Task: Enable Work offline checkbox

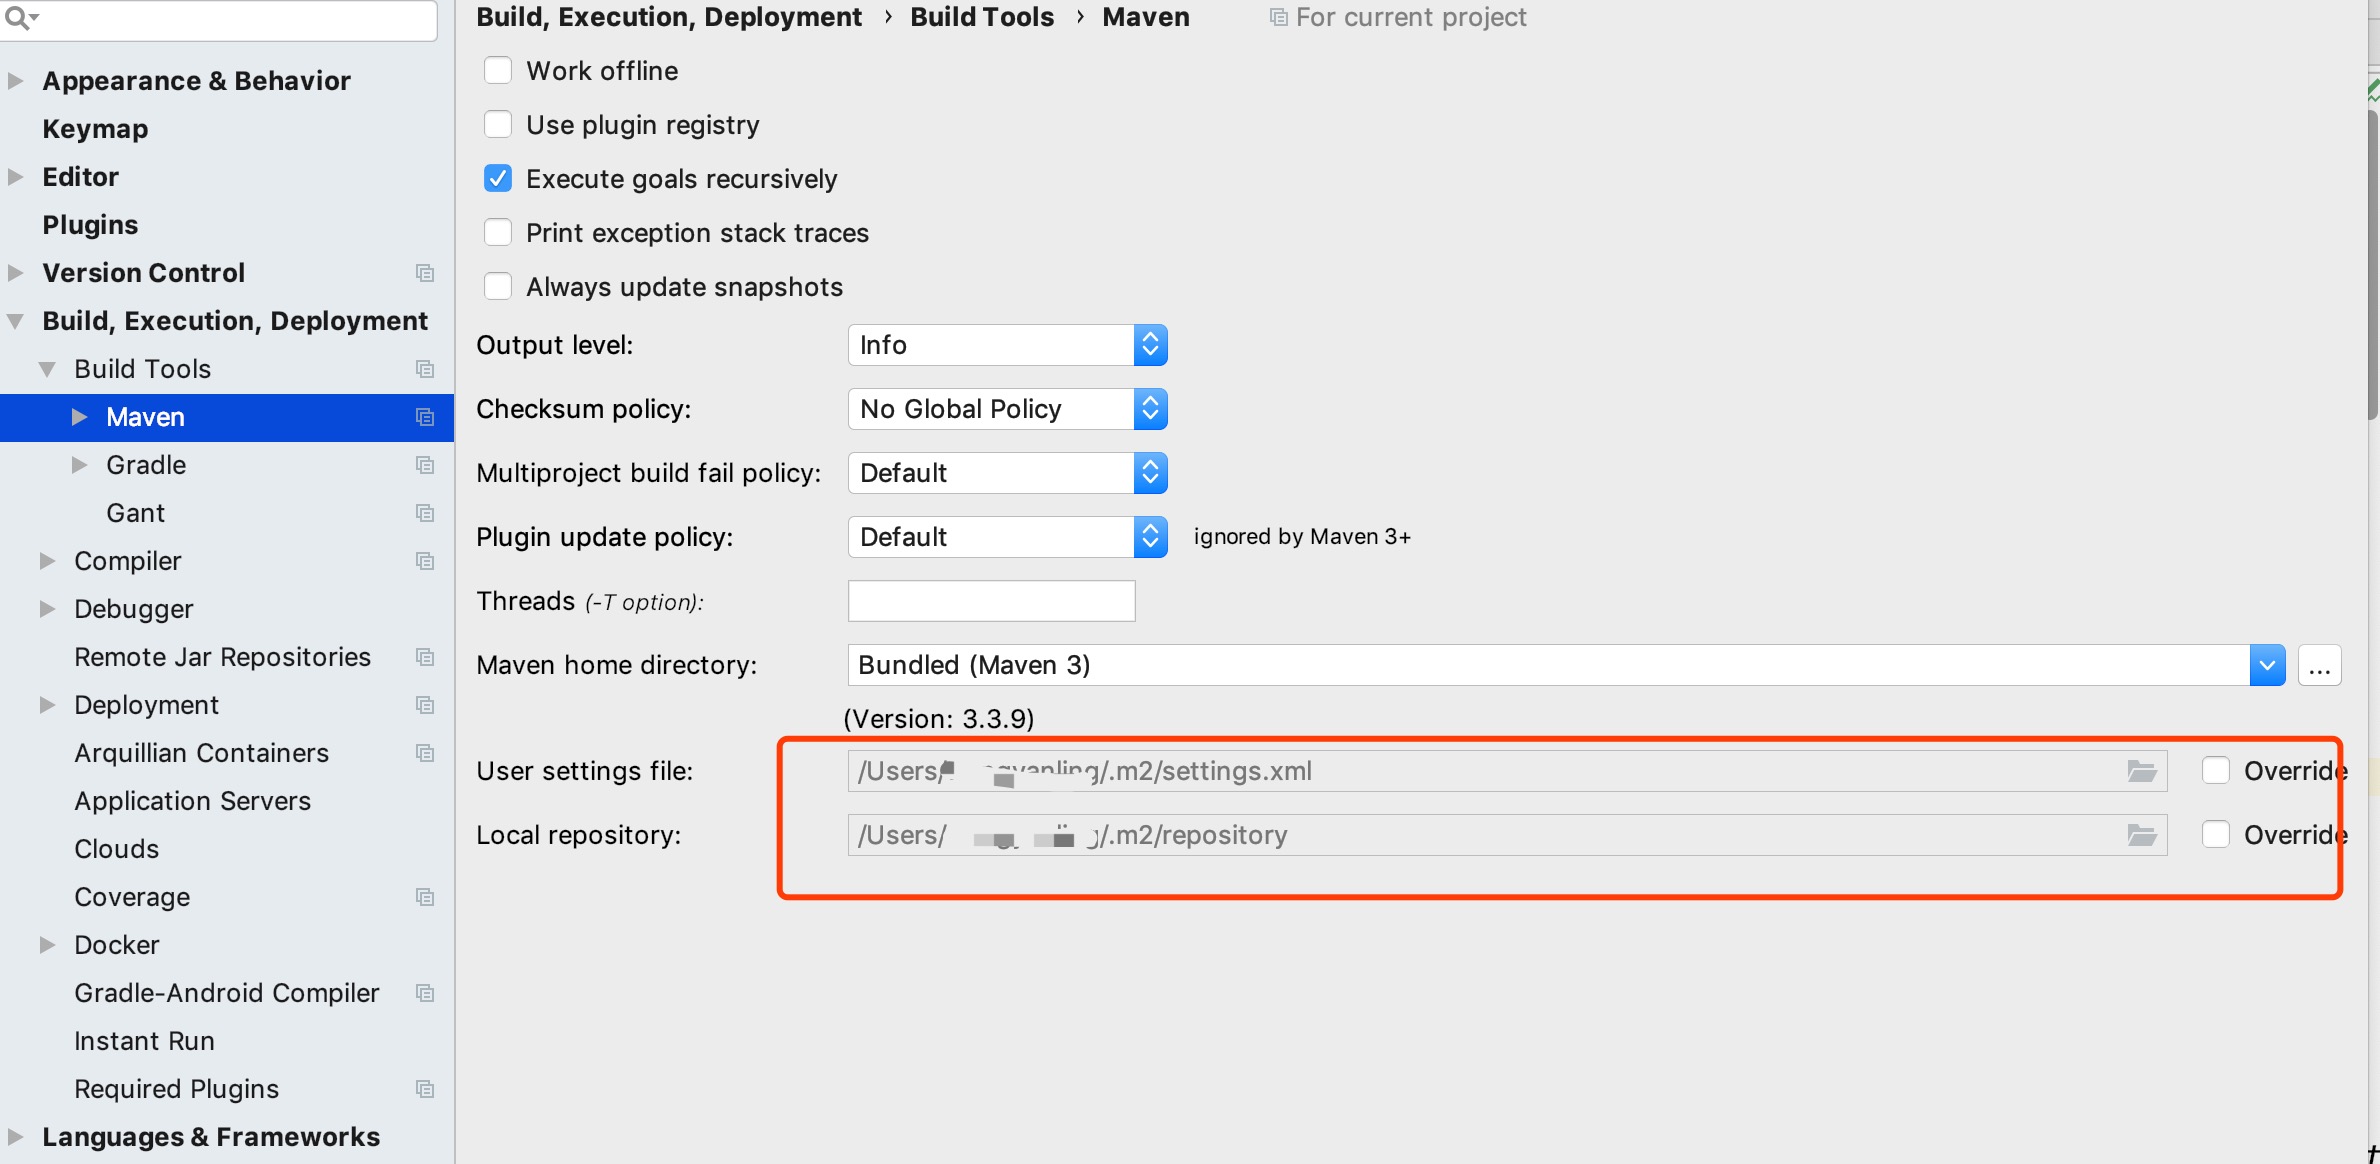Action: (498, 71)
